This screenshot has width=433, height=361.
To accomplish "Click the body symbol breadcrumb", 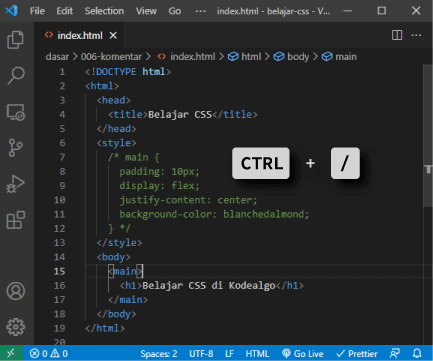I will [291, 57].
